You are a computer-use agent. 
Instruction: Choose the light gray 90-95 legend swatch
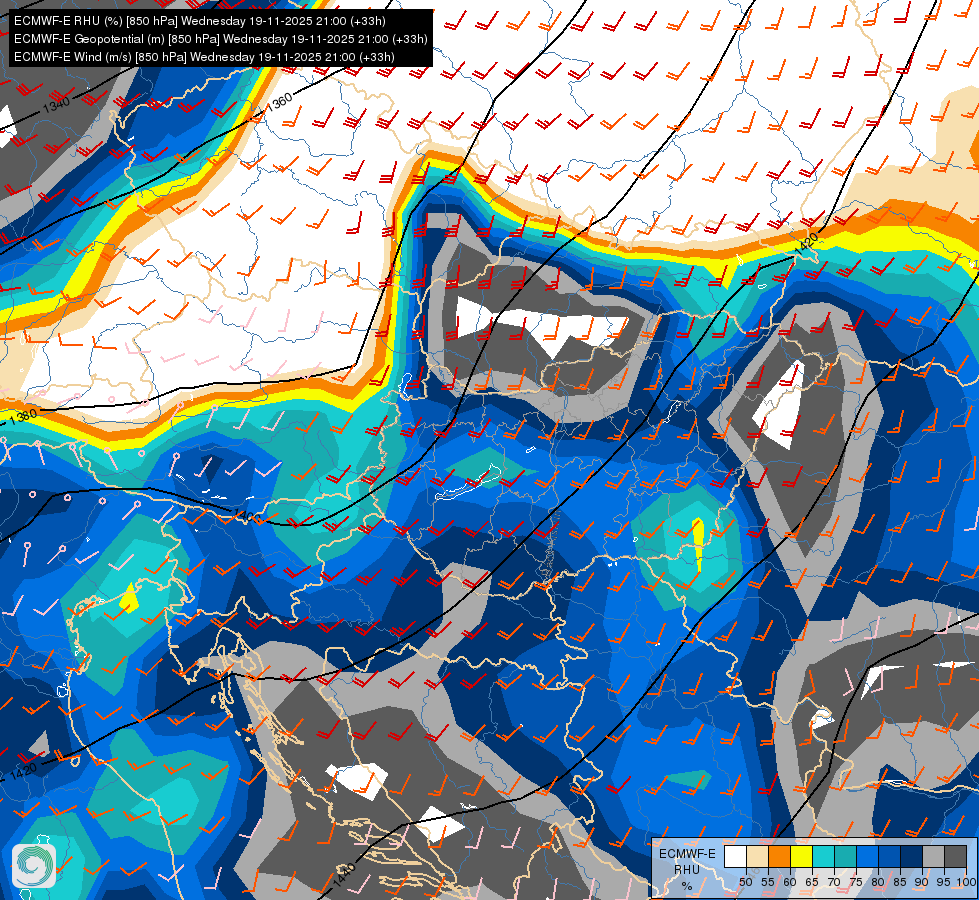pyautogui.click(x=933, y=856)
